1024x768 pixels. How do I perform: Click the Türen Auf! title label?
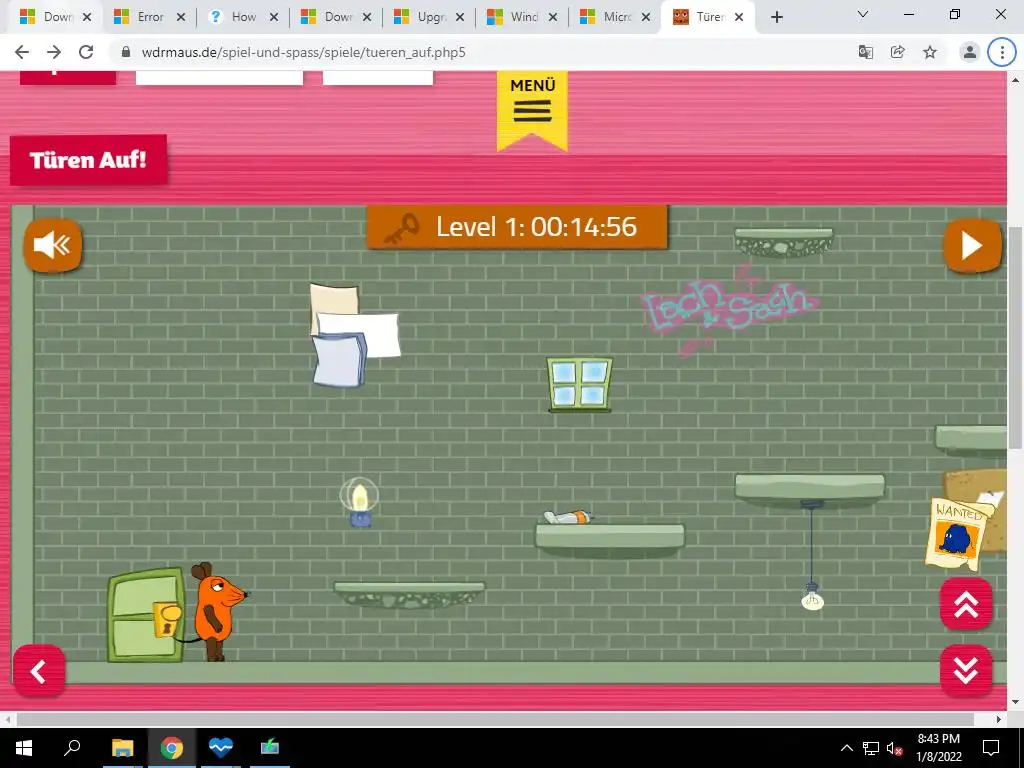tap(88, 160)
